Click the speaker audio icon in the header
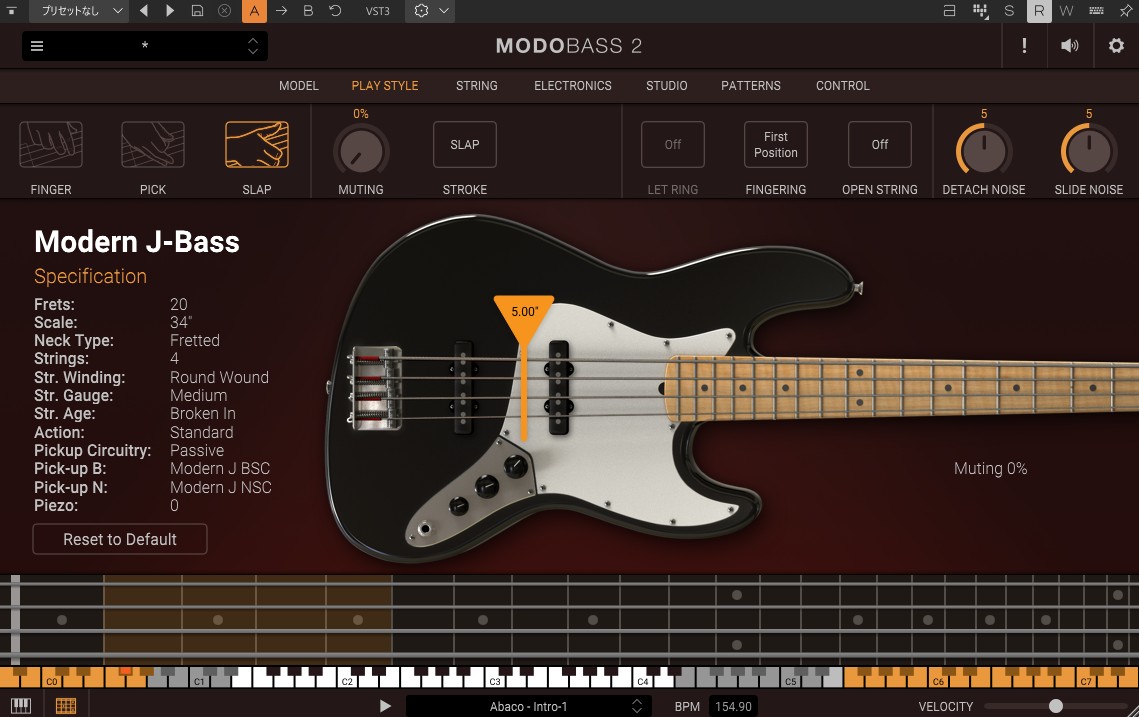 coord(1069,46)
